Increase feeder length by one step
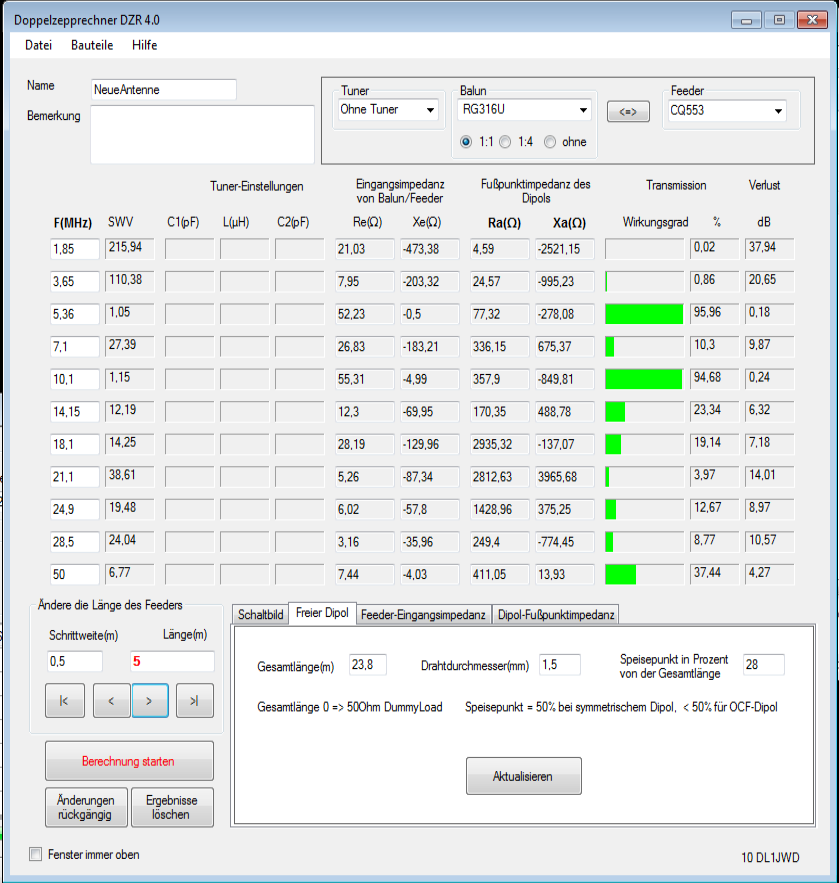Screen dimensions: 839x883 pos(151,701)
